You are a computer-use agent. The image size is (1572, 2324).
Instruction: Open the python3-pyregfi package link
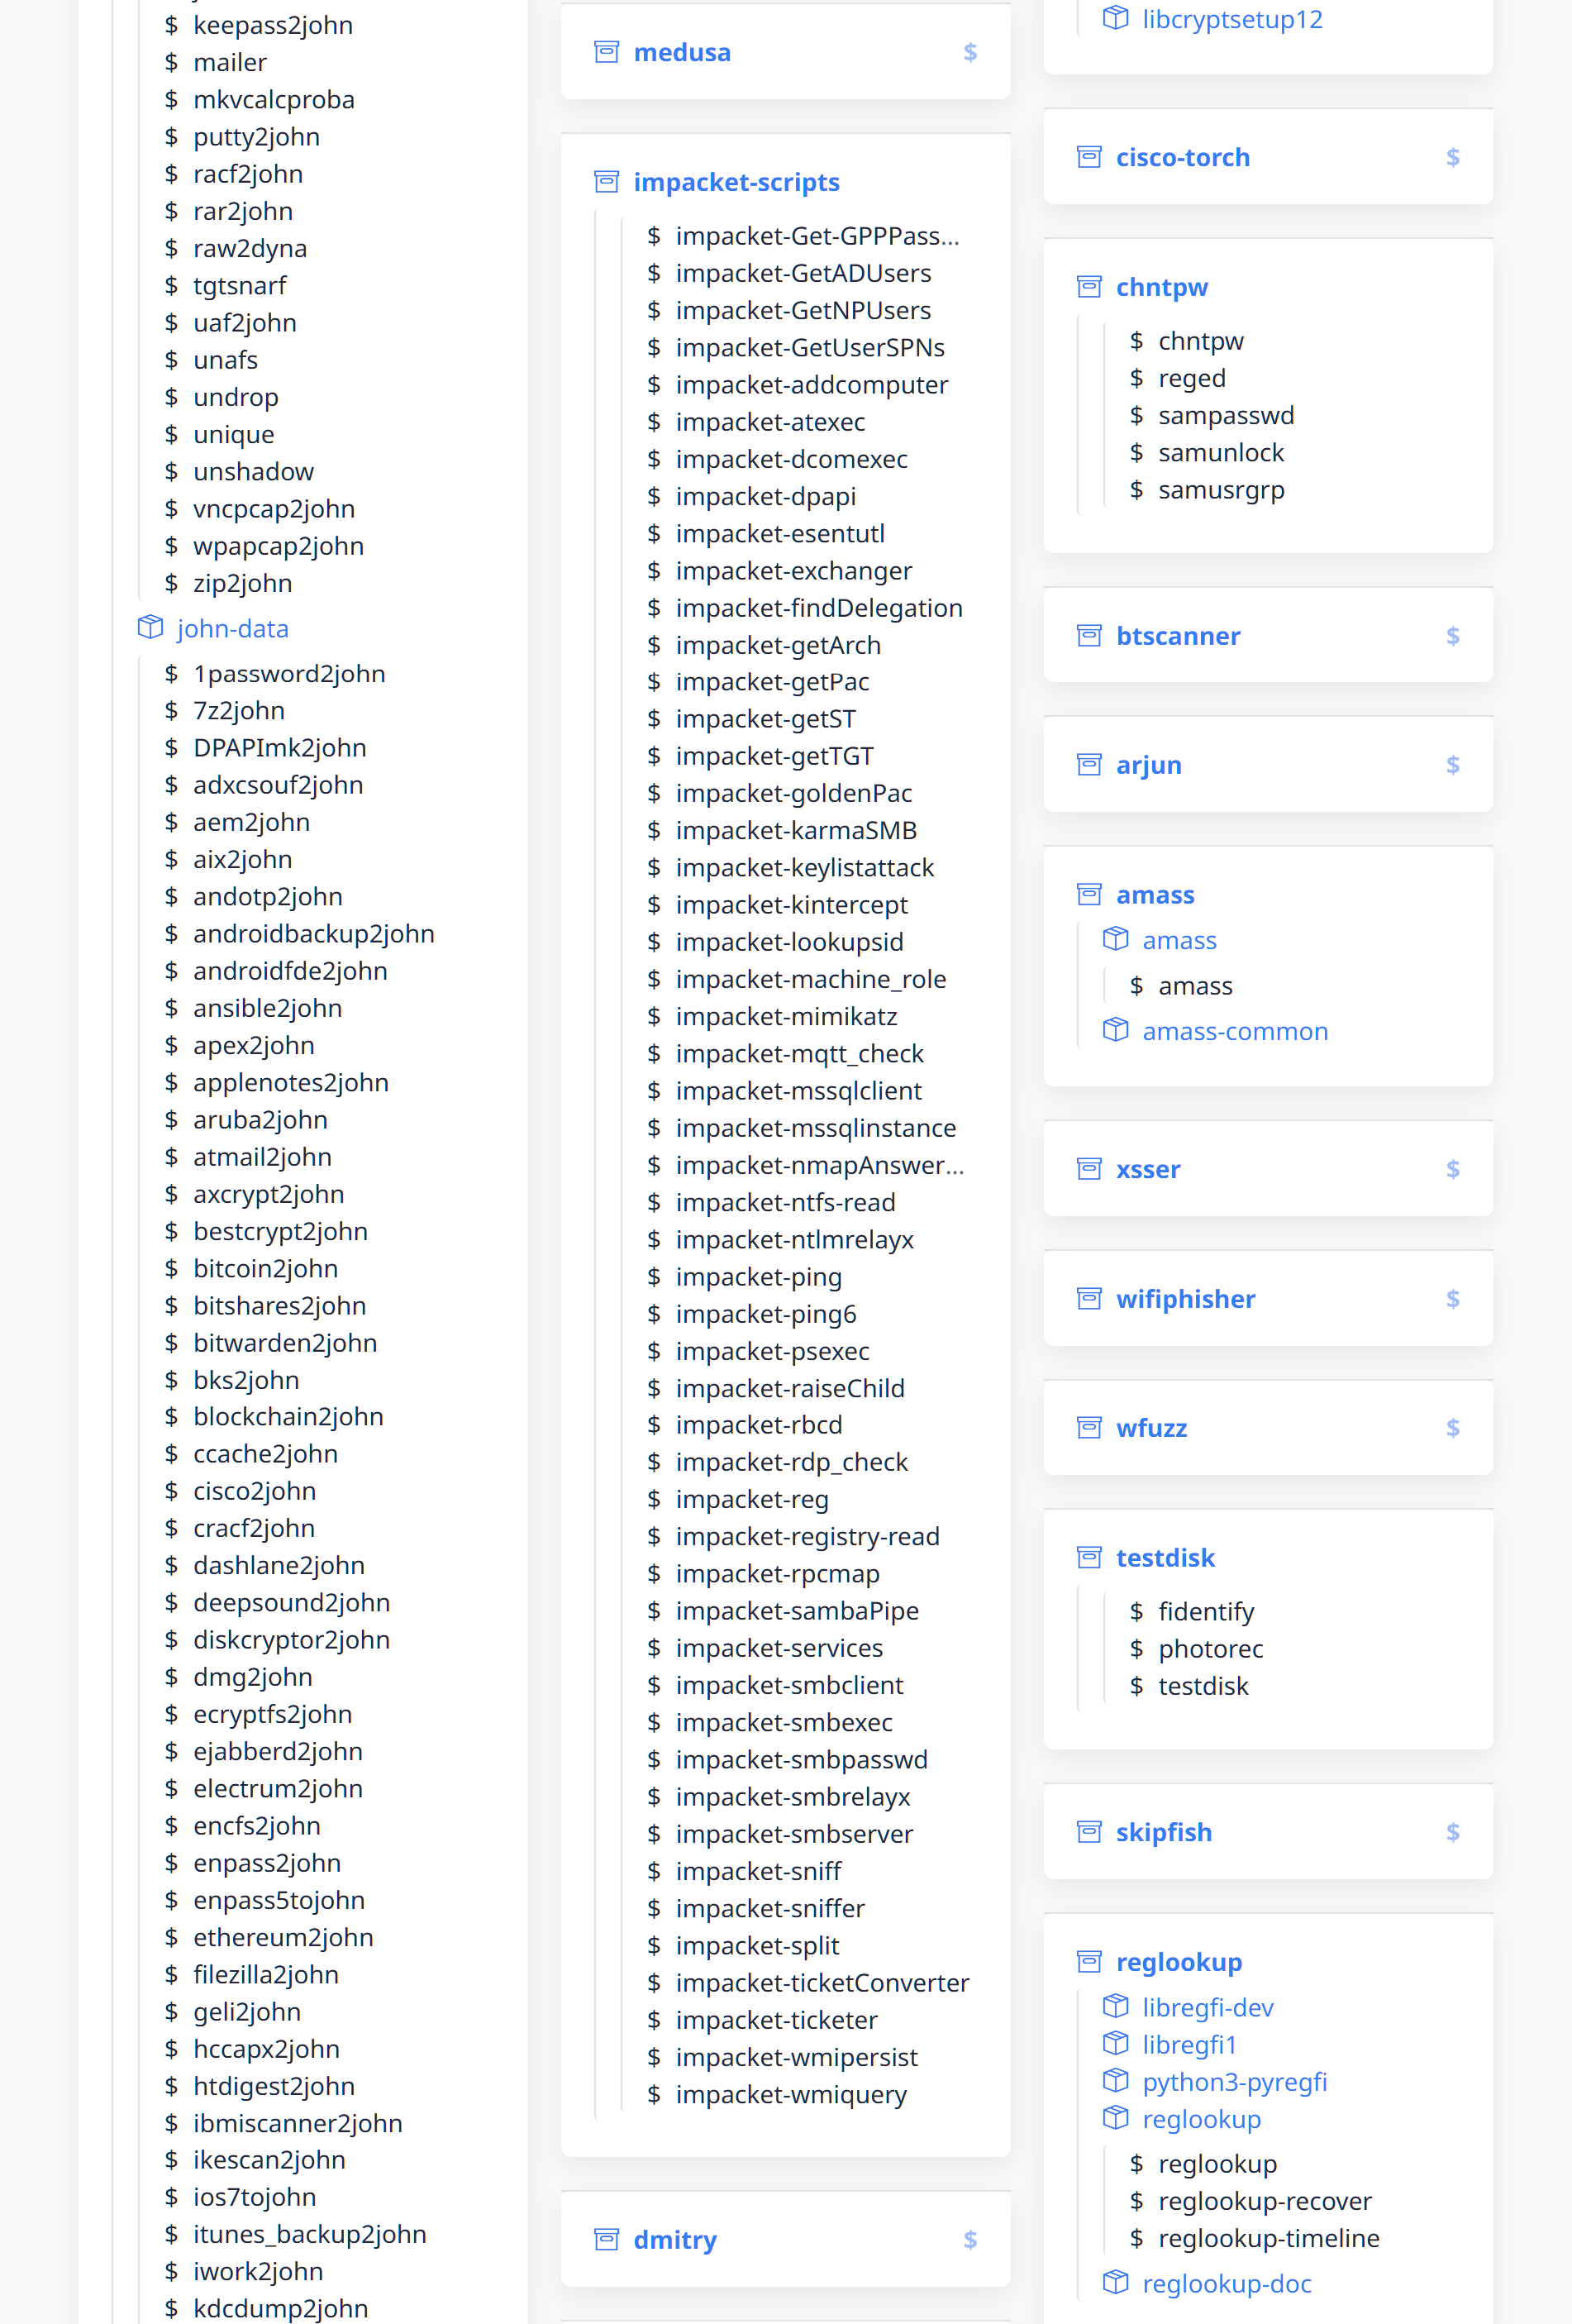[x=1234, y=2082]
